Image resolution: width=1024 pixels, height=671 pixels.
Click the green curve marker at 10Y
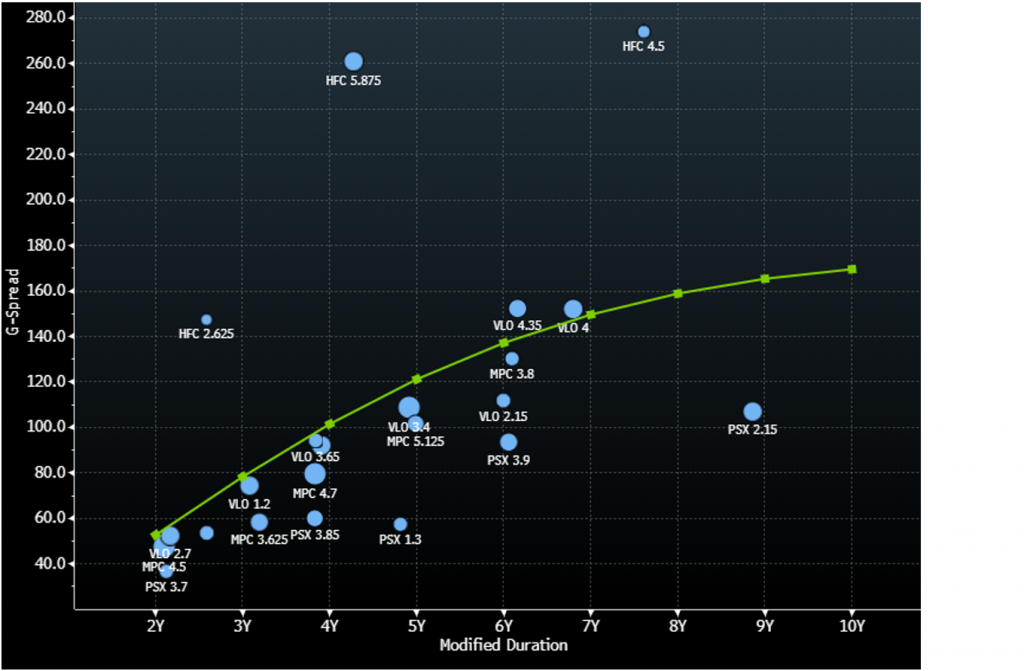pos(852,269)
